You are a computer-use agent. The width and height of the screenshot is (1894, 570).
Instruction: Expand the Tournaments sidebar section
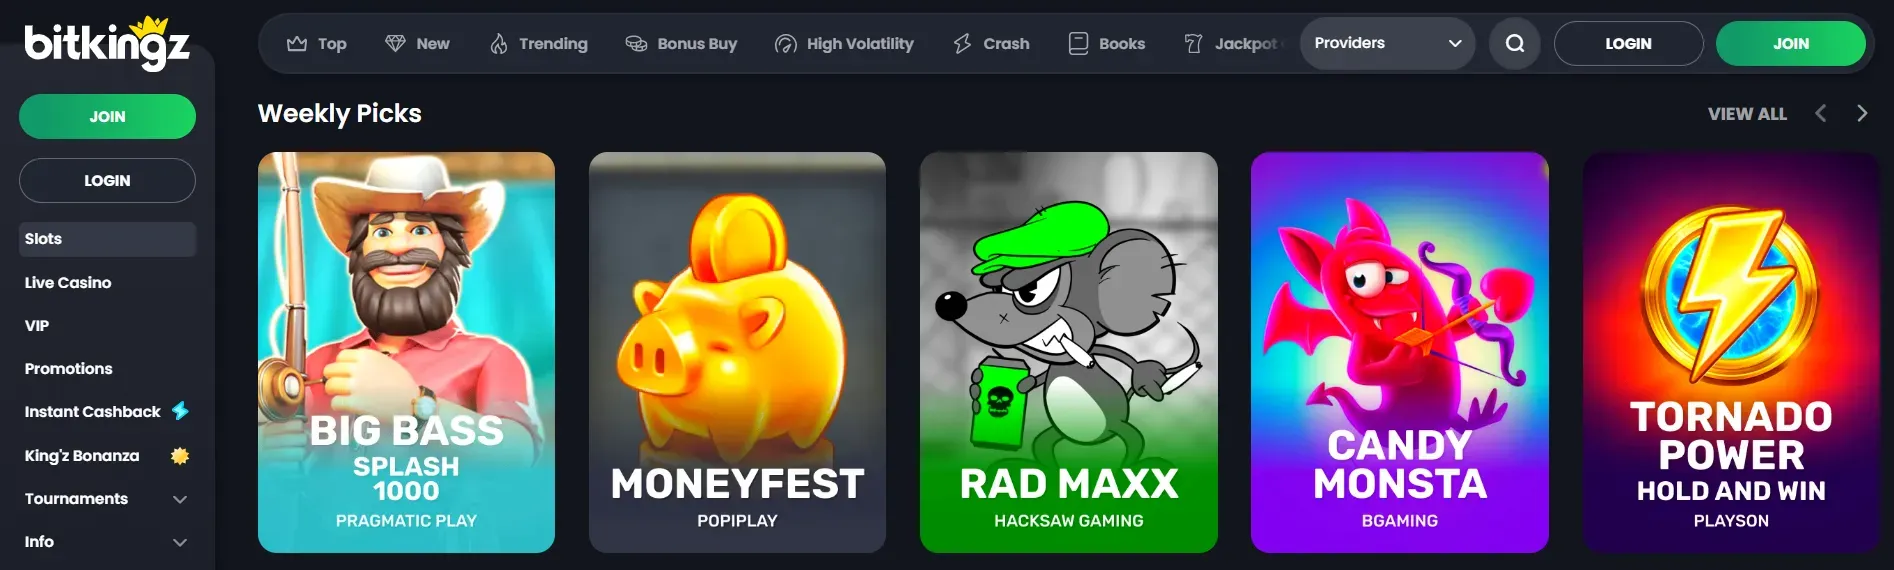pyautogui.click(x=180, y=499)
